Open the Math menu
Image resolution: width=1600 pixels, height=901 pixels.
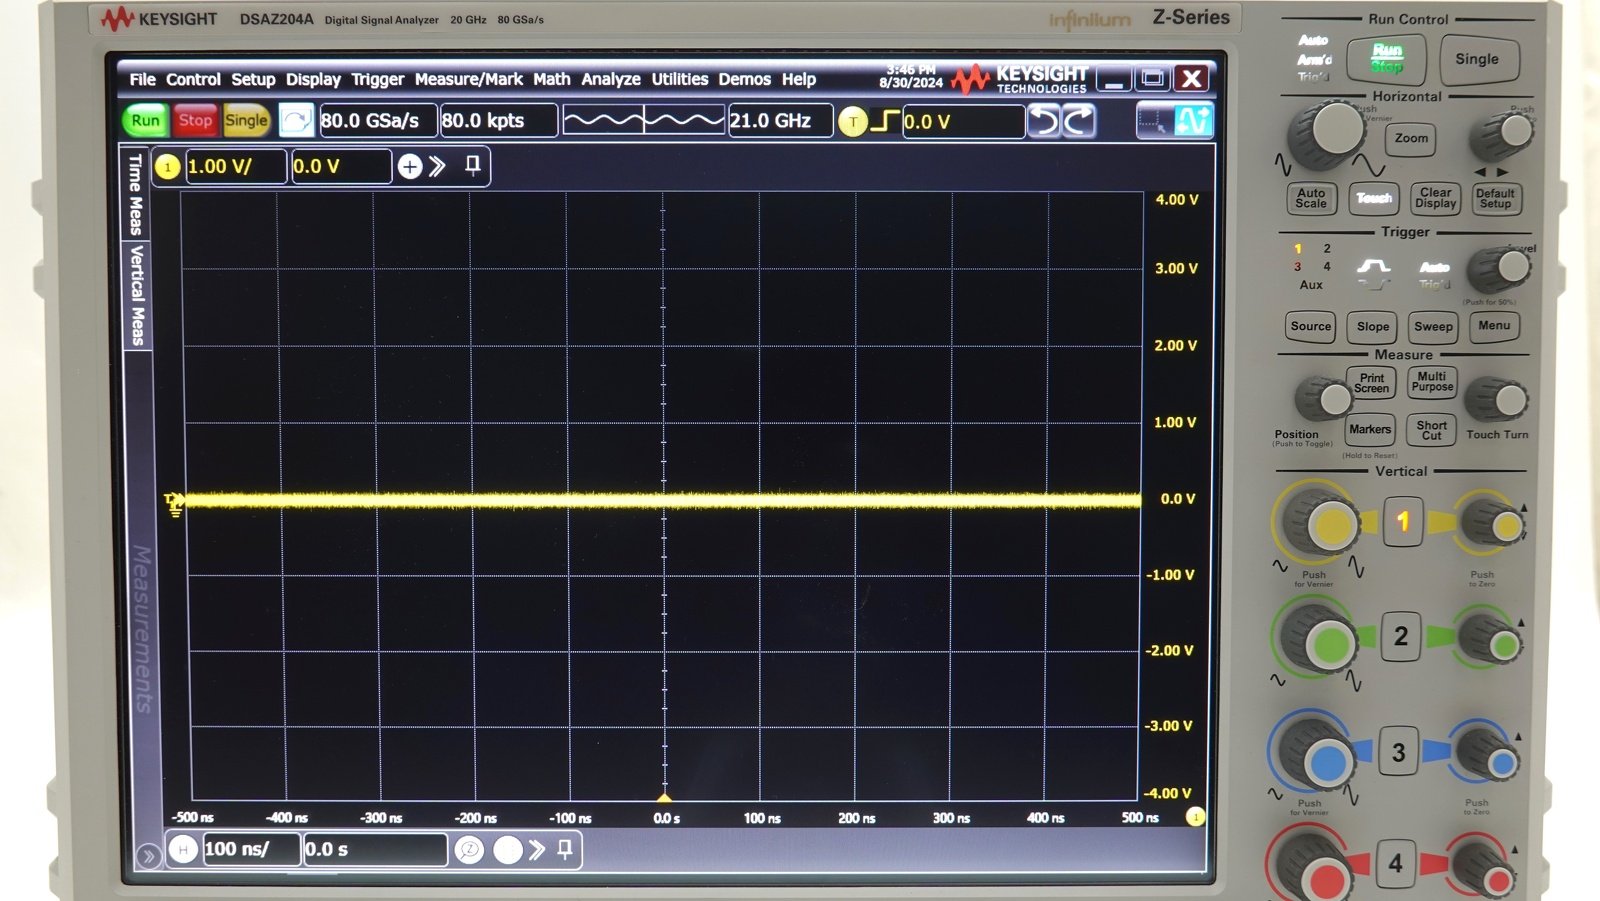coord(551,79)
